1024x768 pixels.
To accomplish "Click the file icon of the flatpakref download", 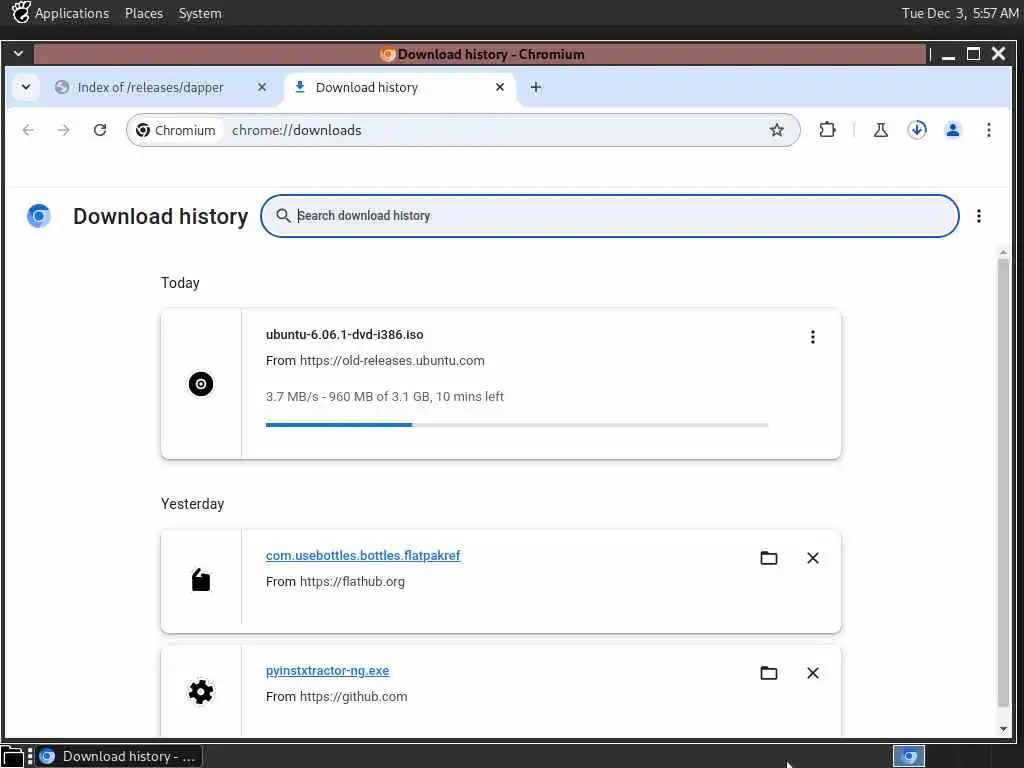I will [200, 579].
